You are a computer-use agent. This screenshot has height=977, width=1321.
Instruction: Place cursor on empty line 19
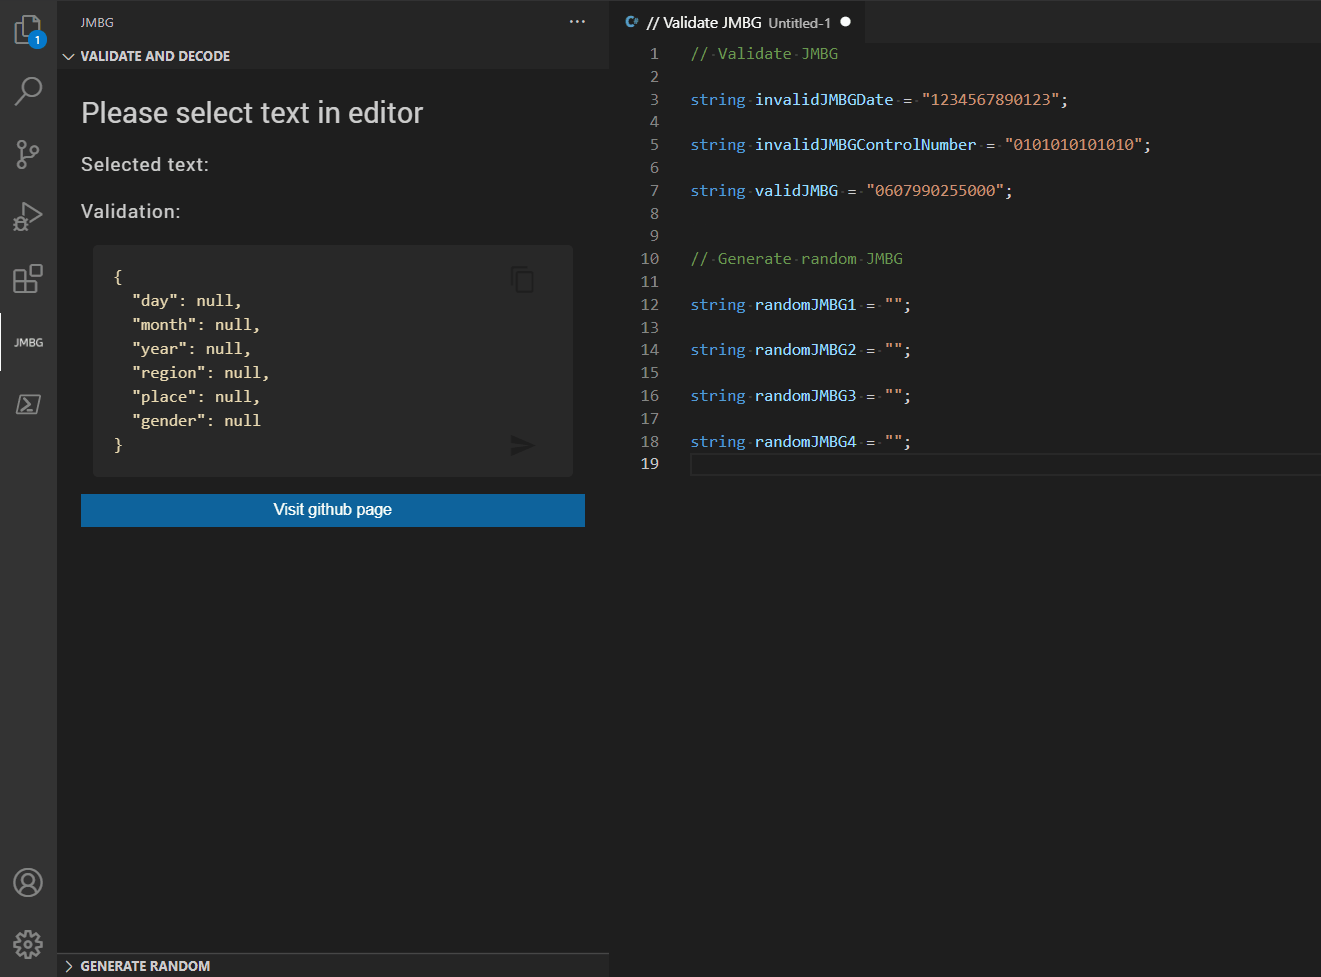pos(1005,464)
